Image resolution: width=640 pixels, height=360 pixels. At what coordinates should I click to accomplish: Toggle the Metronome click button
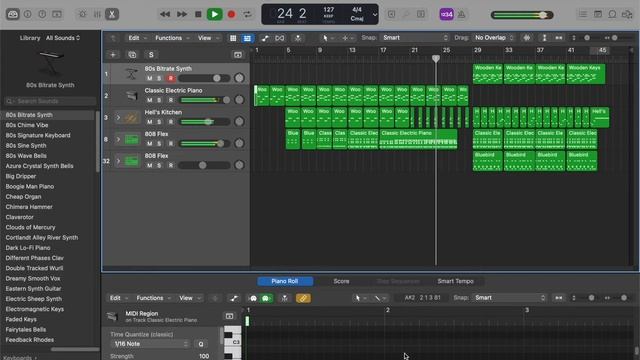tap(462, 14)
